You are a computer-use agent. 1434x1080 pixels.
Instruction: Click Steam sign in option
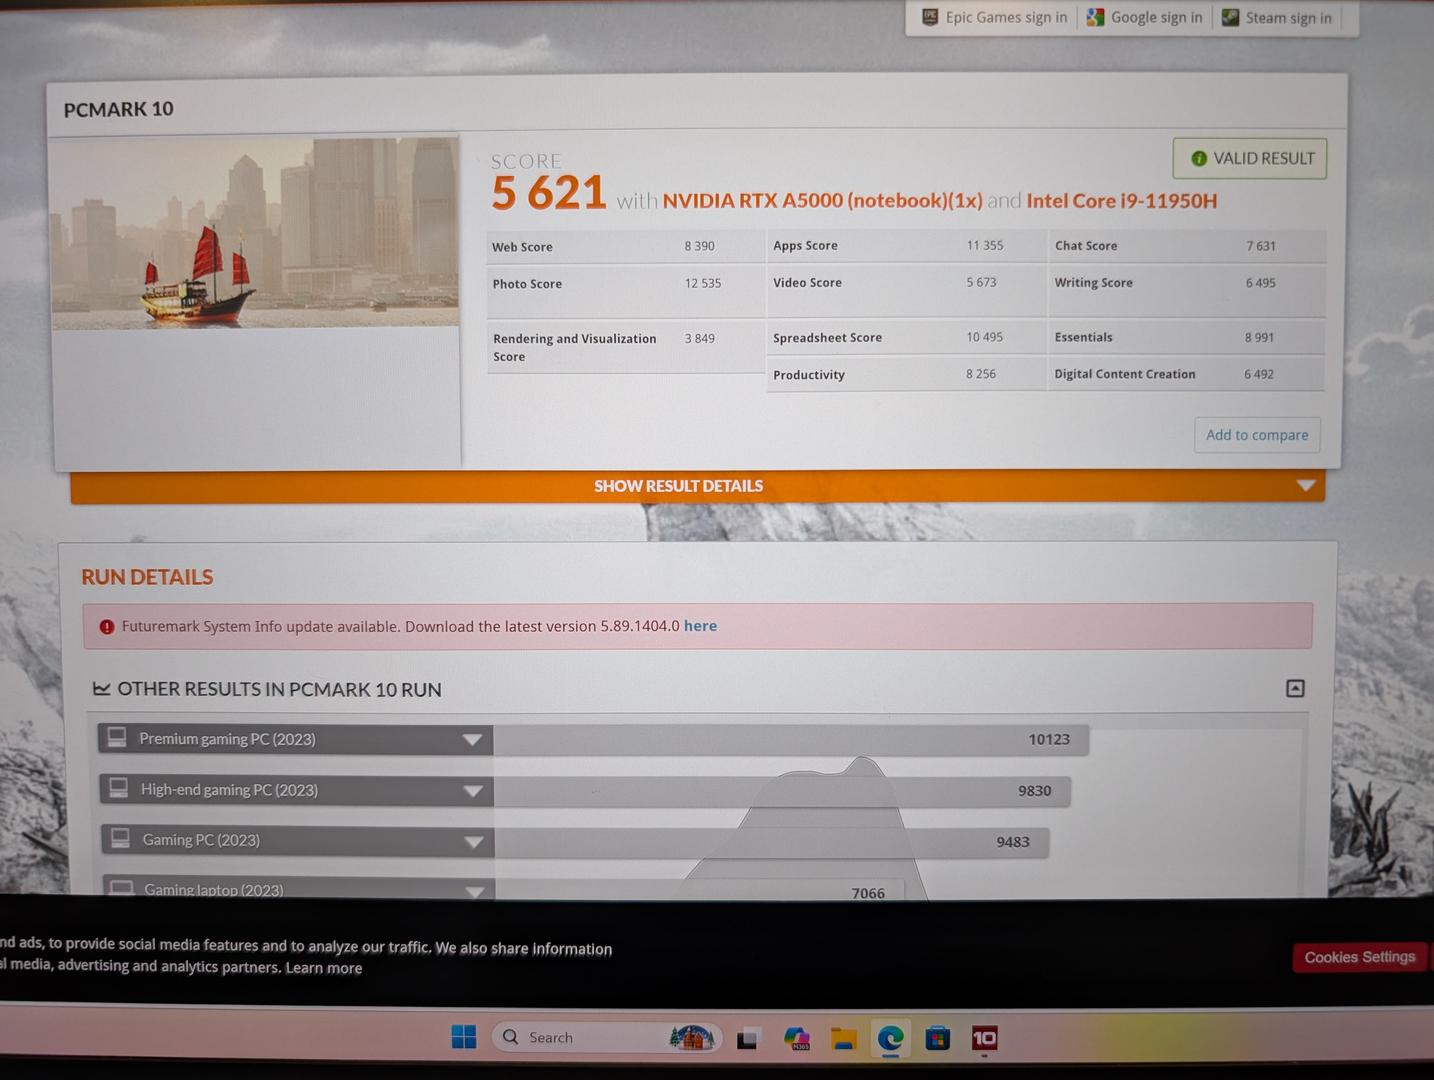[x=1277, y=18]
